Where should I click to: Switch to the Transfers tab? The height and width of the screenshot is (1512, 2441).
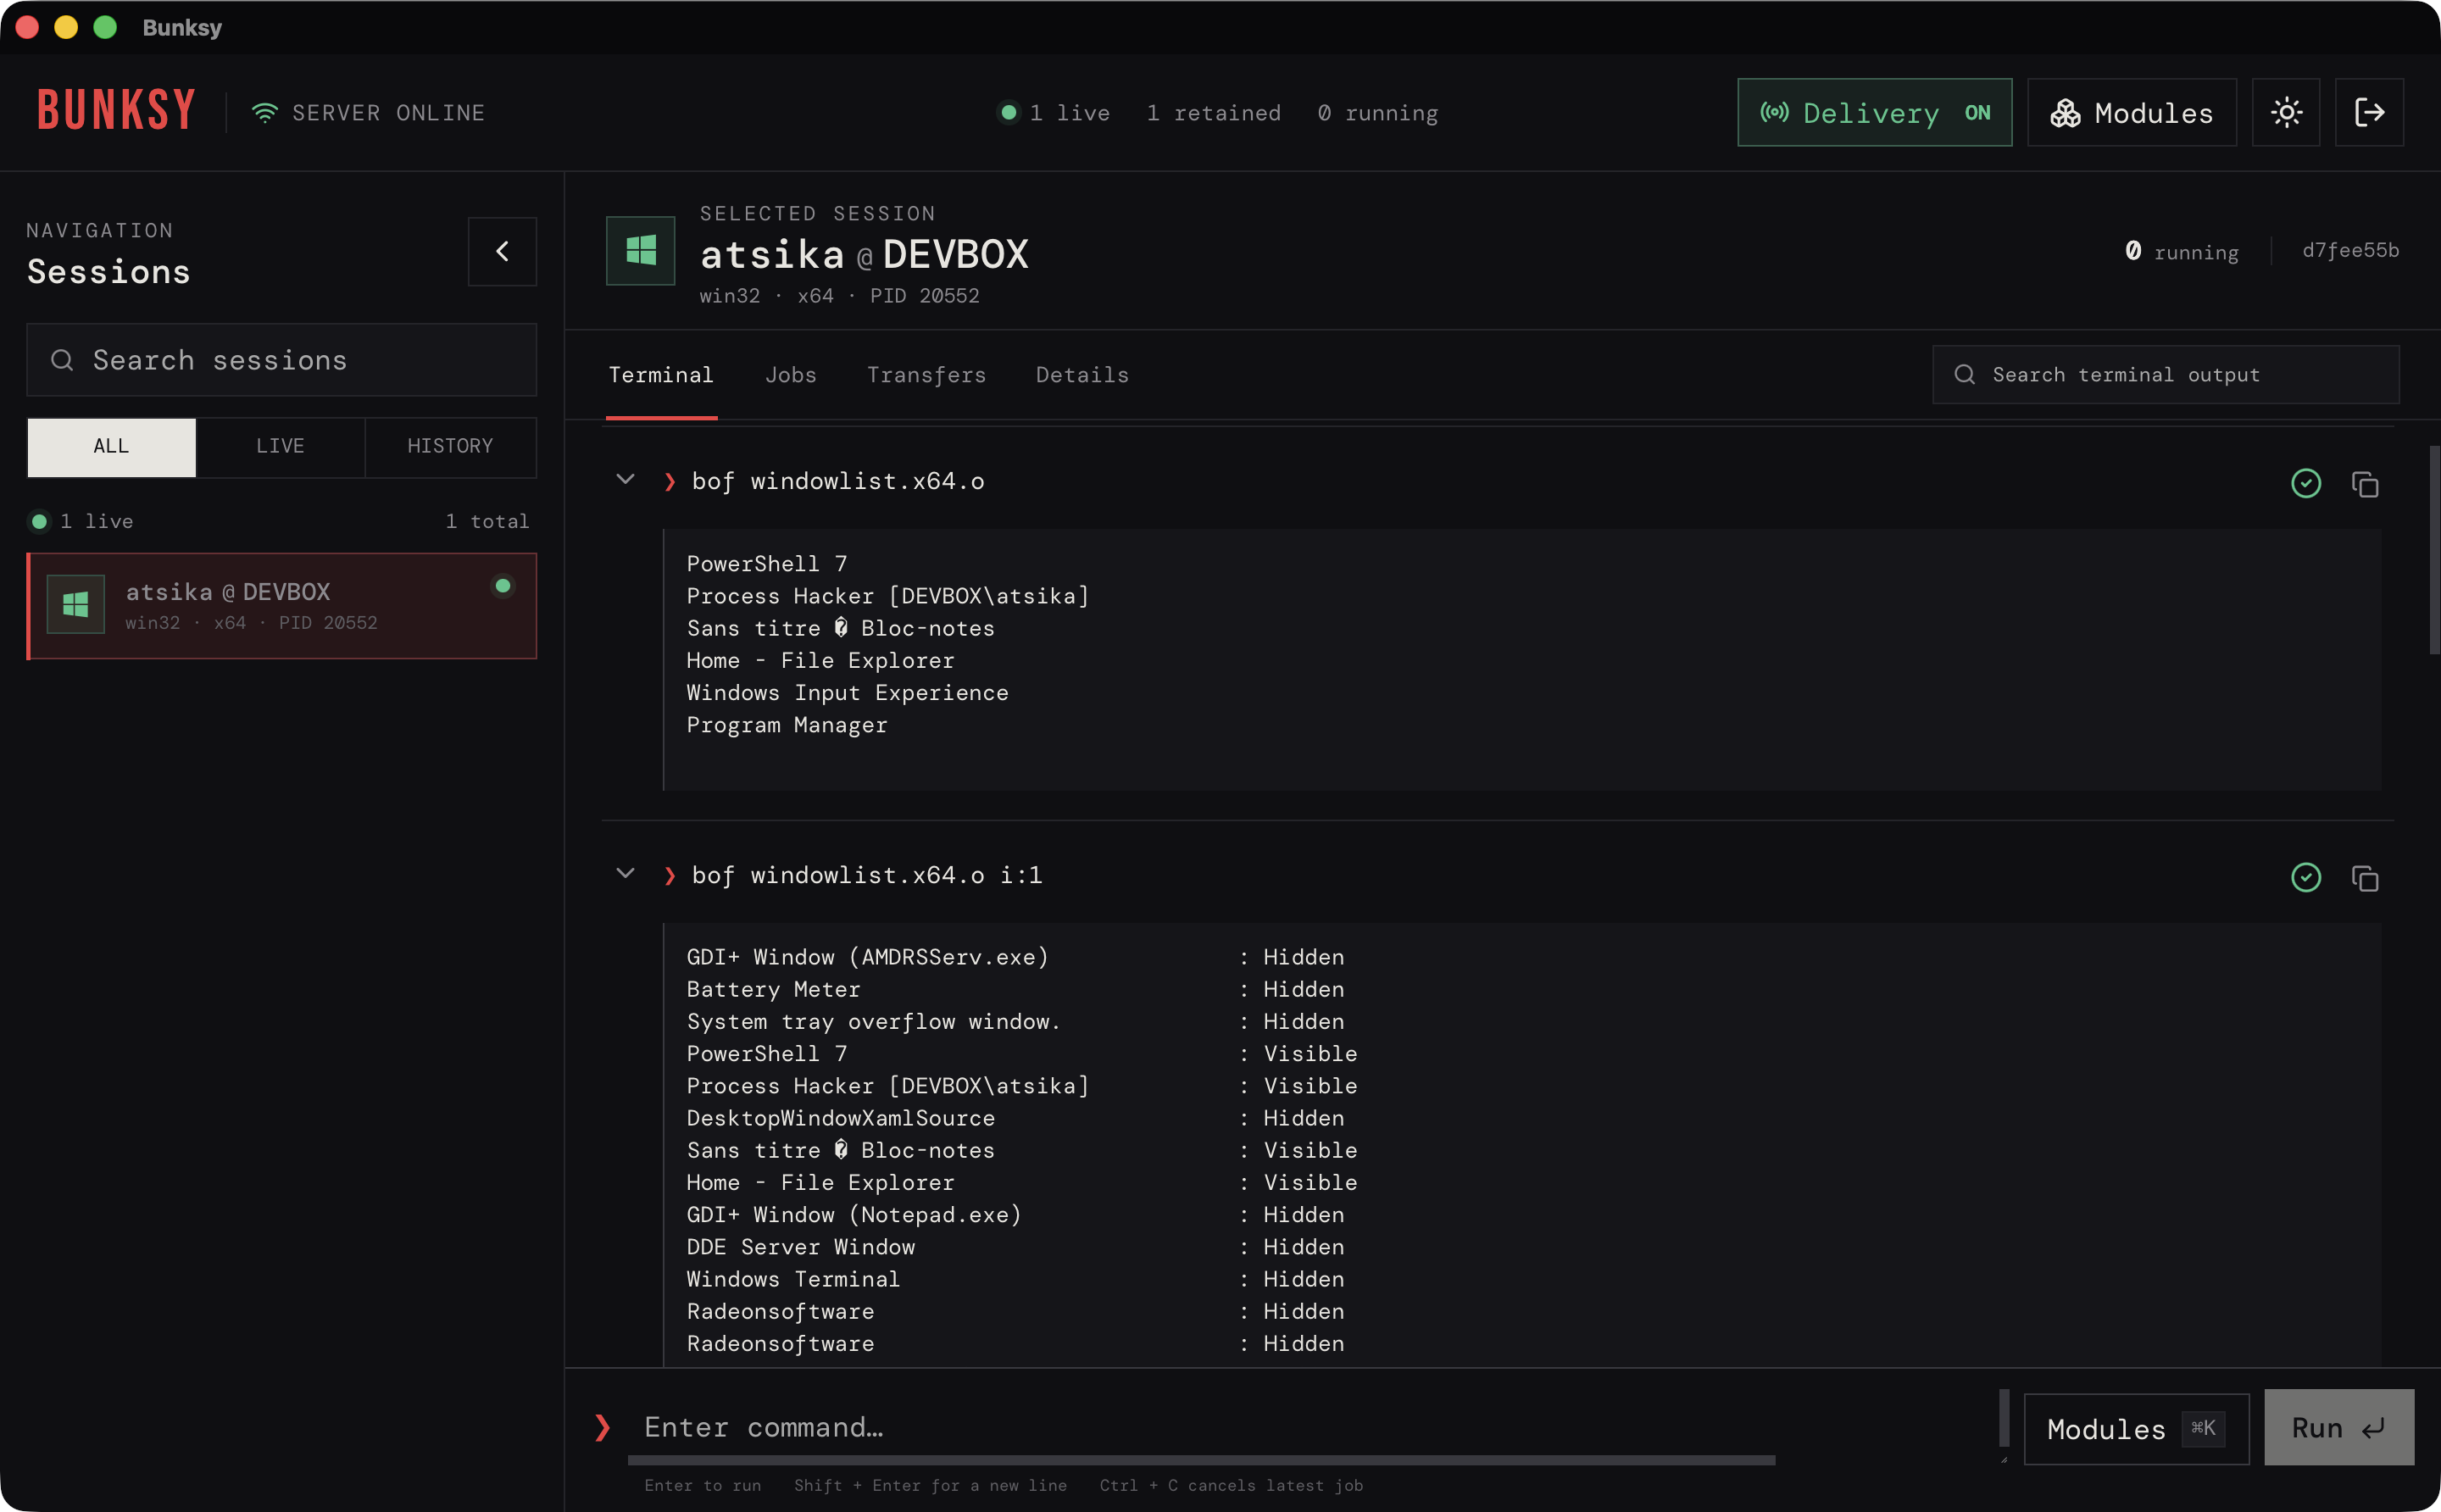[926, 375]
